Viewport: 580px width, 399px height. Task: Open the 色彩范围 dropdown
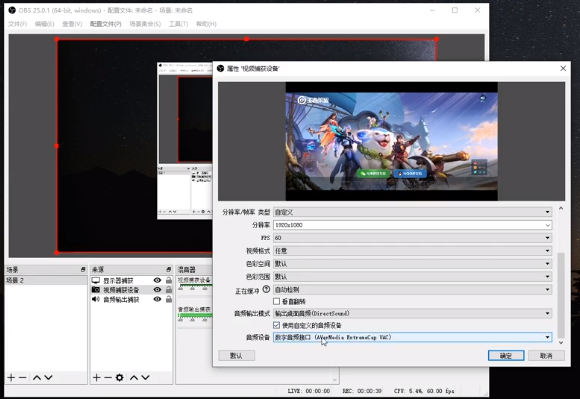click(412, 277)
